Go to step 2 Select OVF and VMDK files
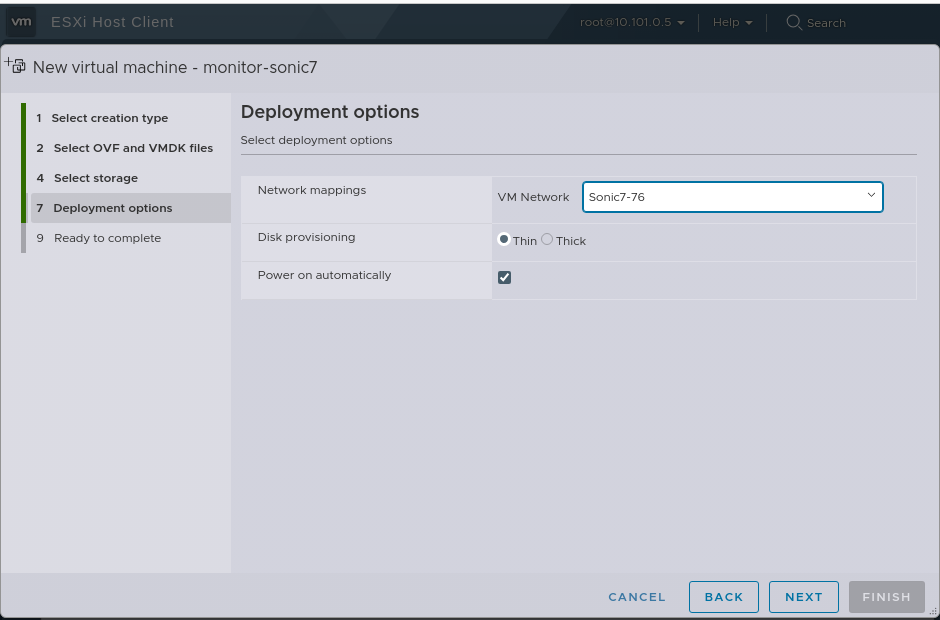 pyautogui.click(x=133, y=148)
